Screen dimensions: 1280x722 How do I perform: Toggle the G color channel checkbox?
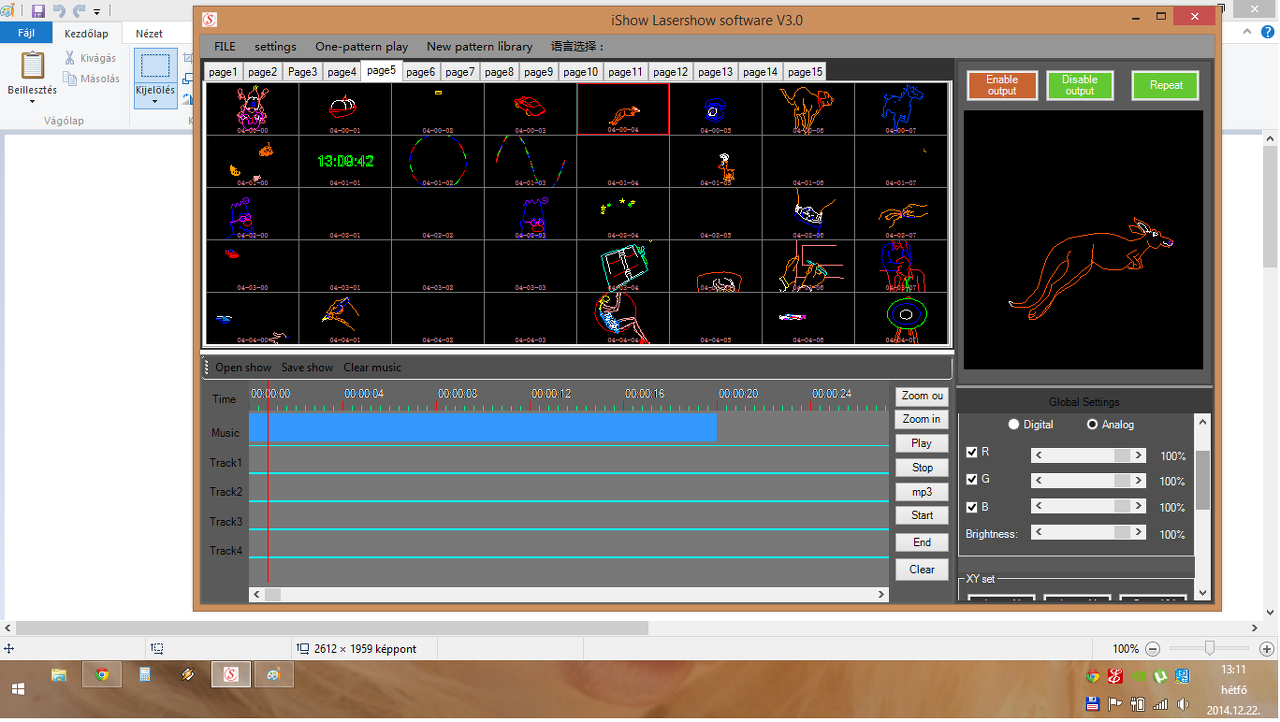click(x=972, y=480)
